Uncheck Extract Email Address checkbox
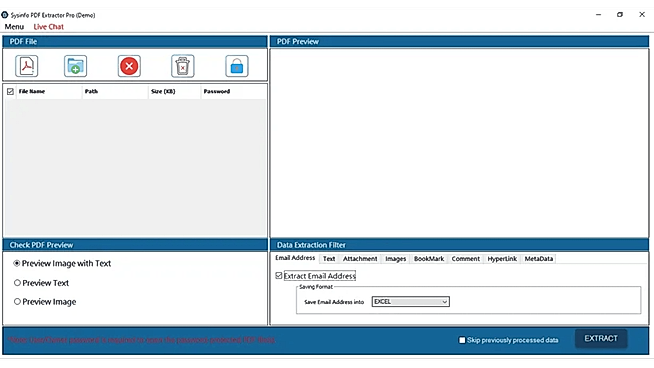 (x=279, y=276)
